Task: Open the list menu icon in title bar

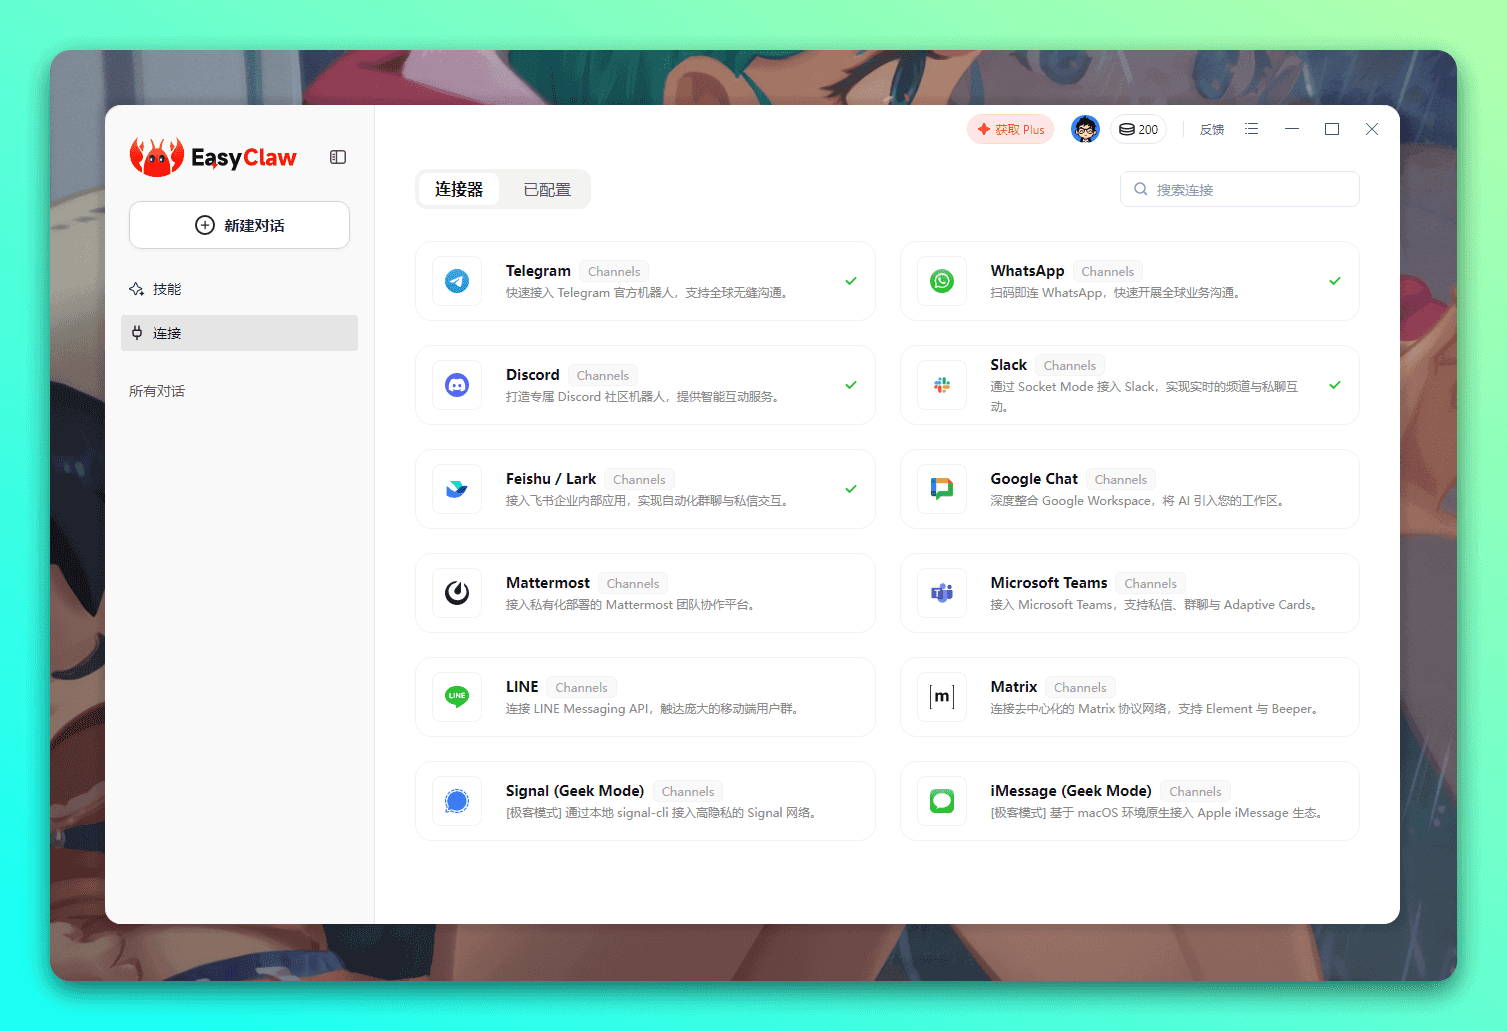Action: [x=1251, y=129]
